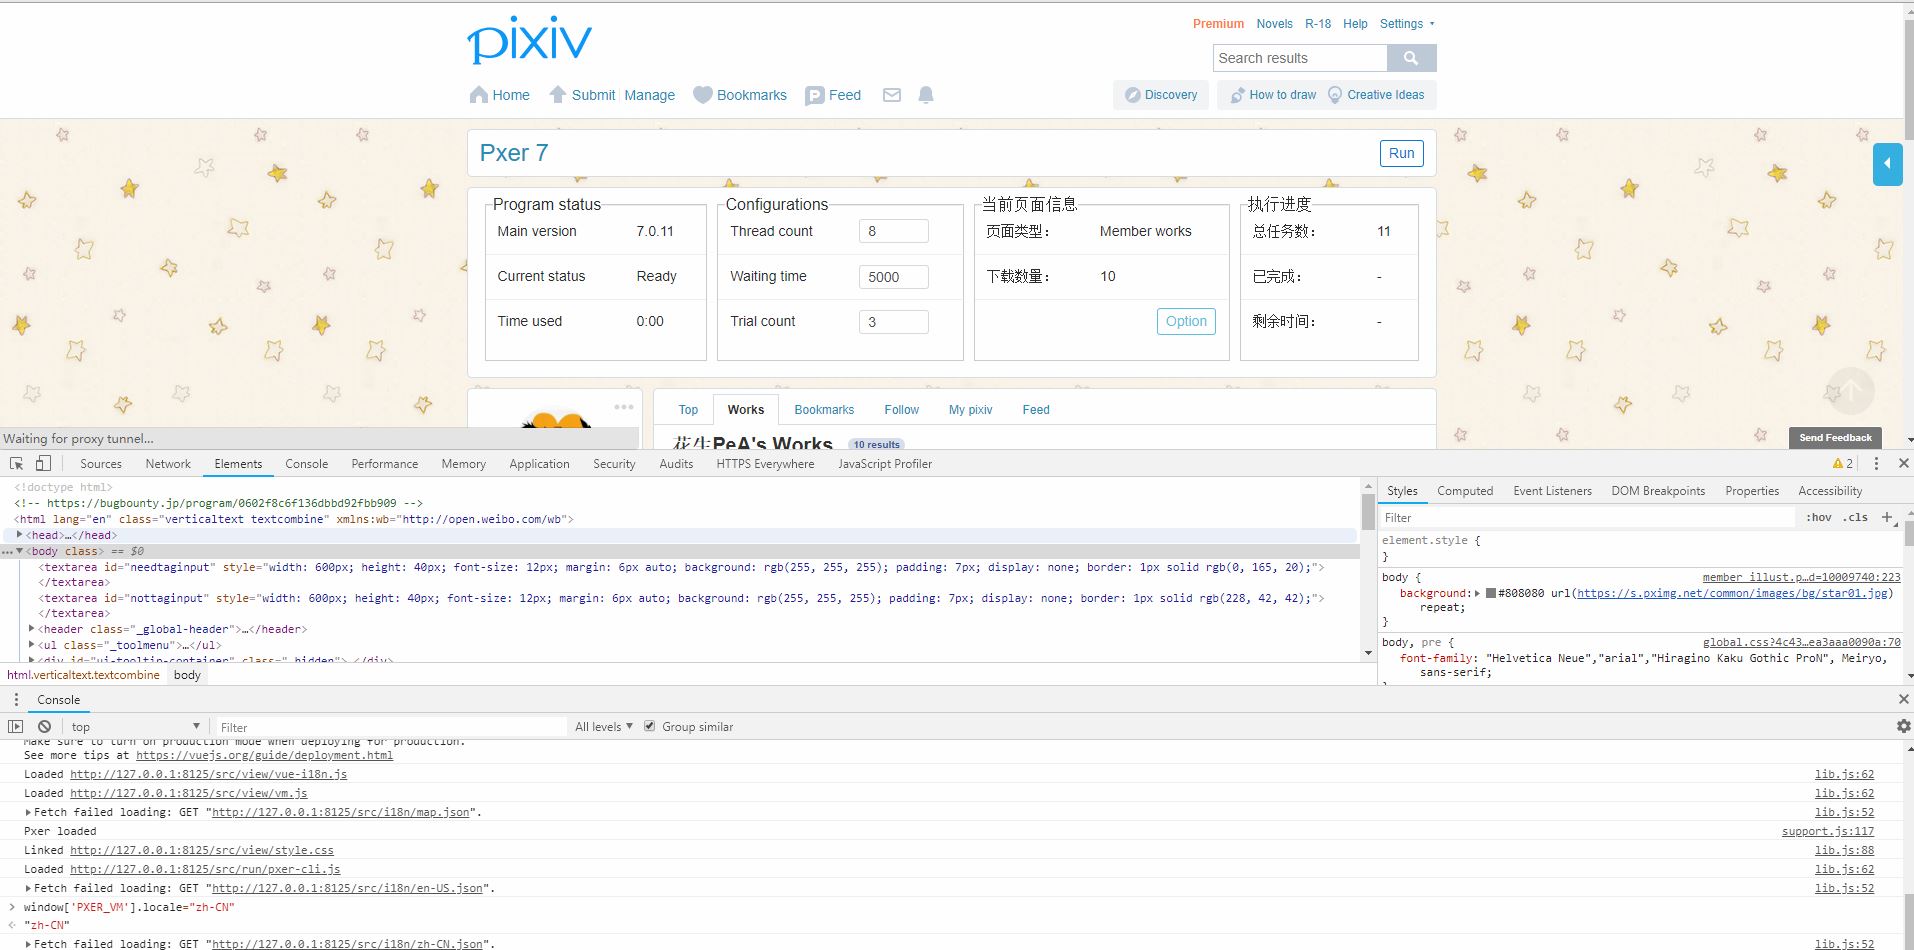Open Settings dropdown
The height and width of the screenshot is (950, 1914).
click(x=1406, y=24)
